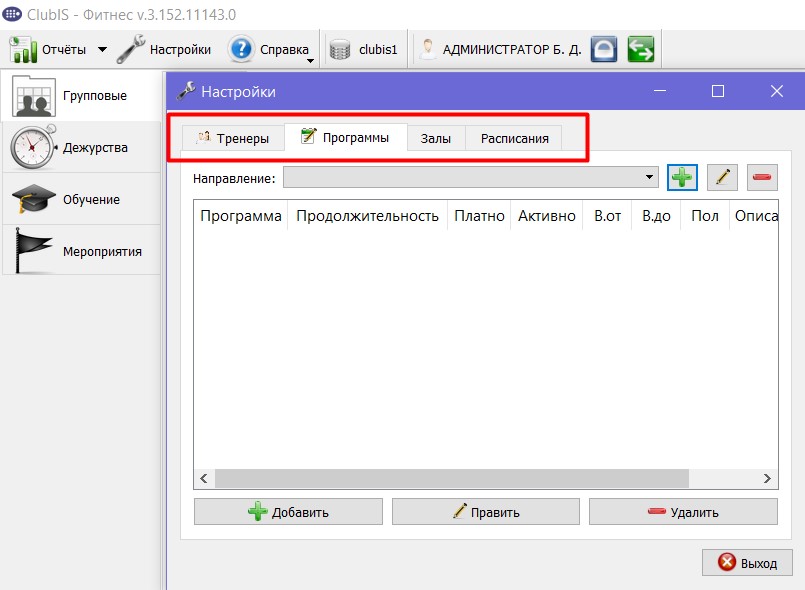Edit direction with the pencil icon
This screenshot has height=590, width=805.
click(x=722, y=177)
